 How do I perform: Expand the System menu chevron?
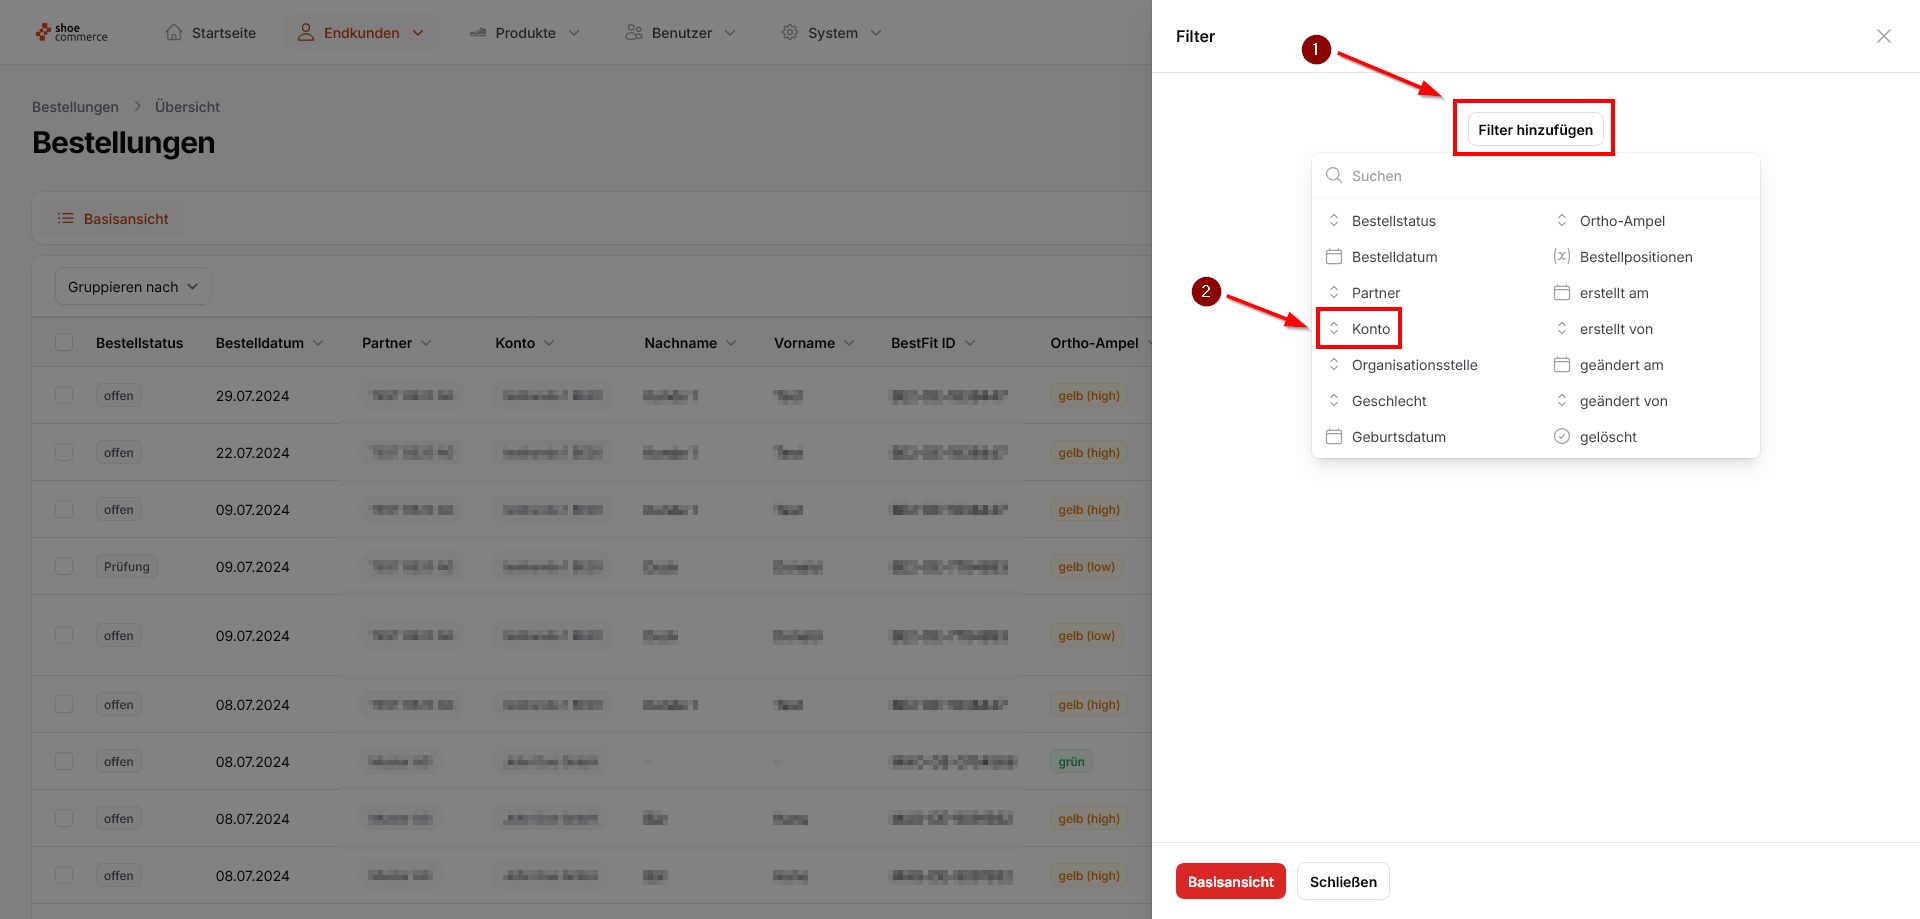tap(876, 33)
